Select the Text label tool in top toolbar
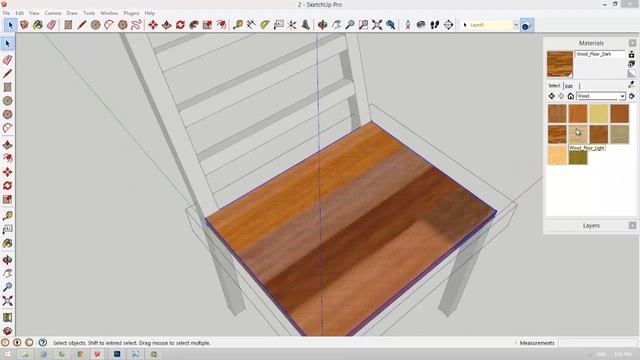 (x=279, y=25)
